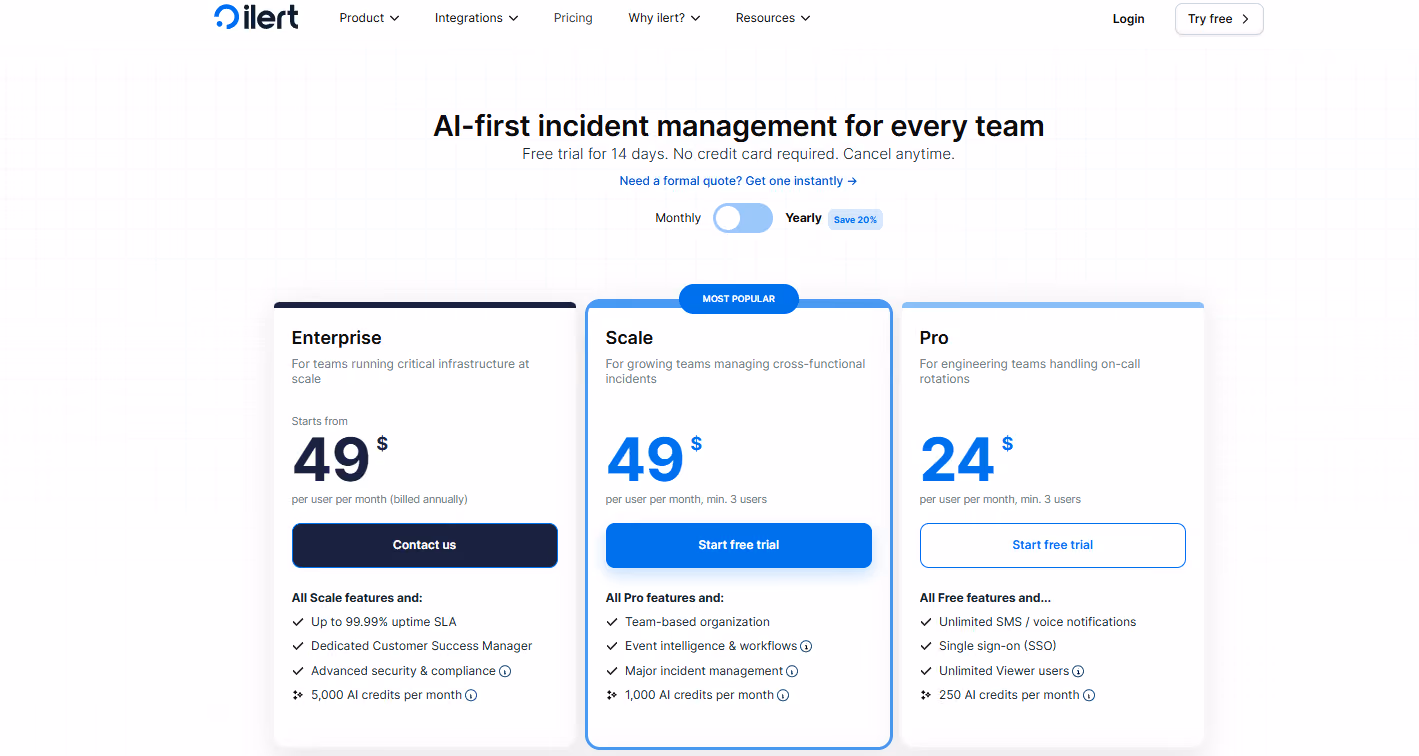Click 'AI-first incident management for every team' headline
The image size is (1419, 756).
pos(739,126)
